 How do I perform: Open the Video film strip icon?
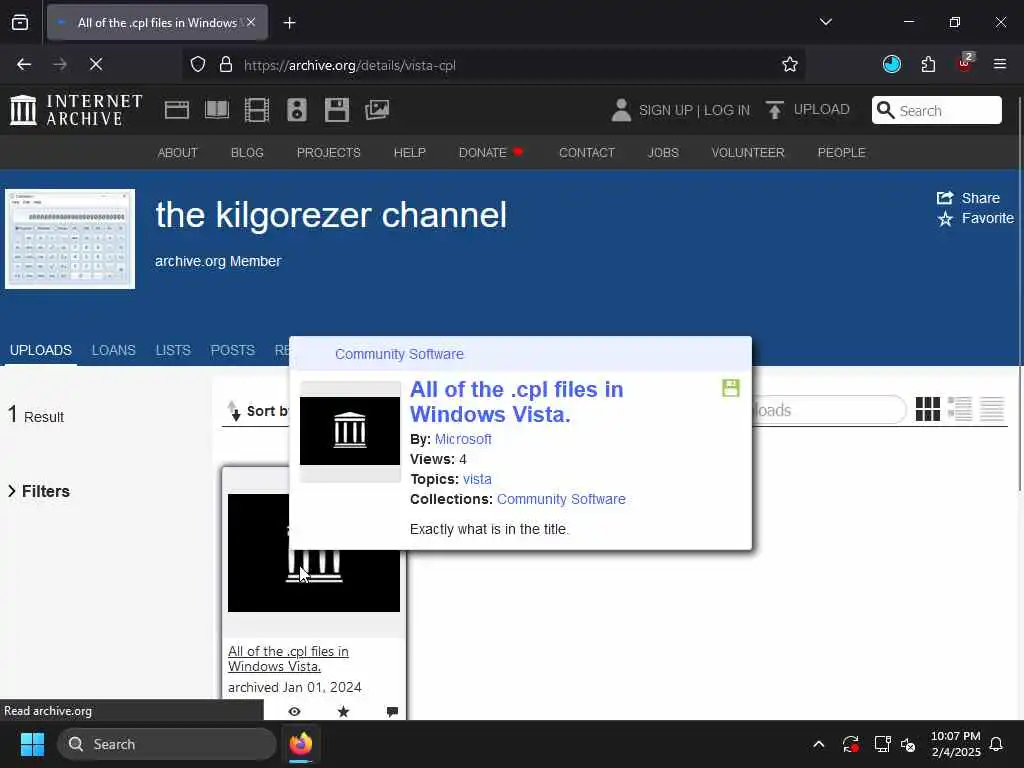pyautogui.click(x=257, y=110)
